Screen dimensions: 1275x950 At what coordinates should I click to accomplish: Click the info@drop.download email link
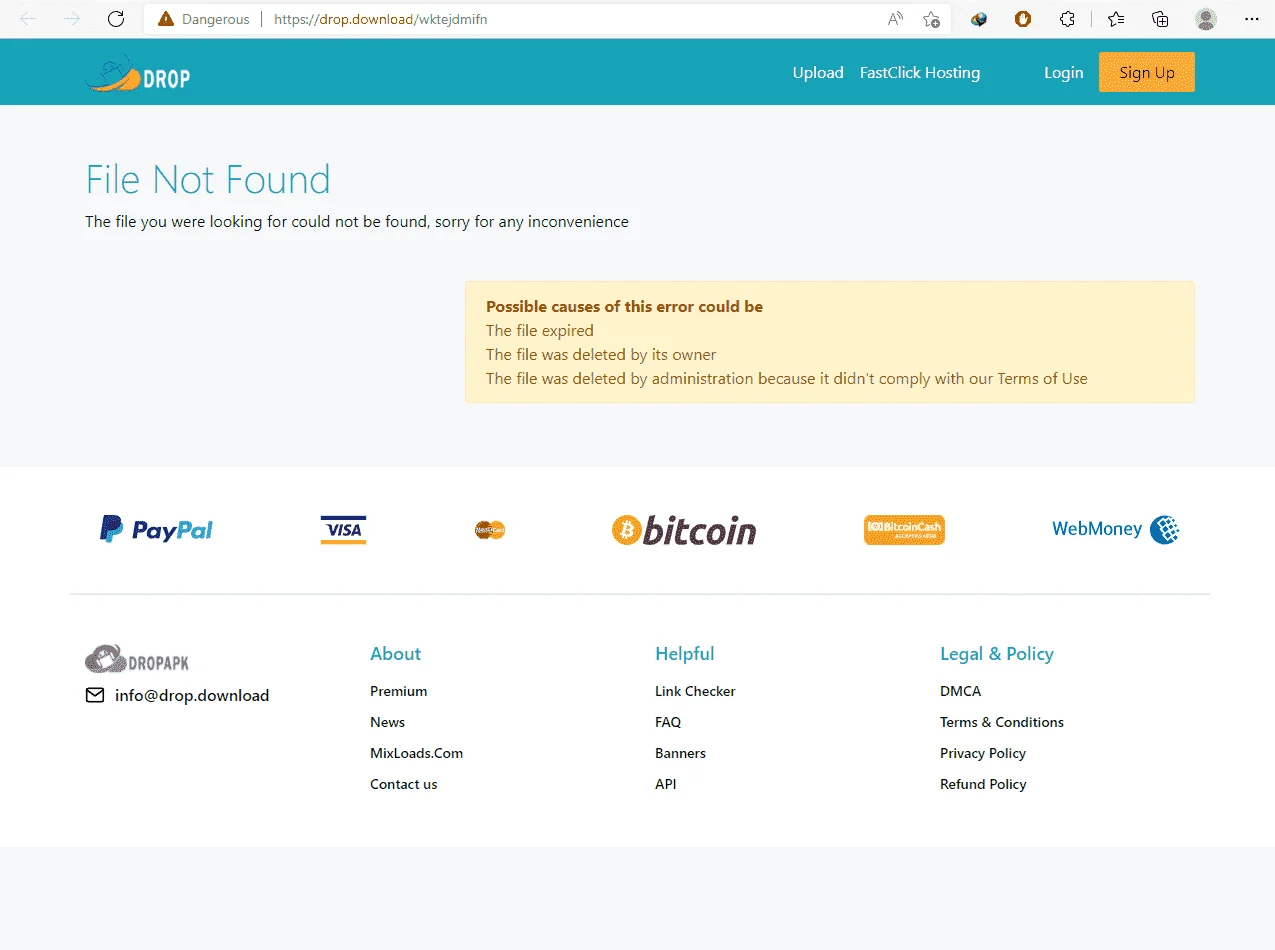pos(192,695)
